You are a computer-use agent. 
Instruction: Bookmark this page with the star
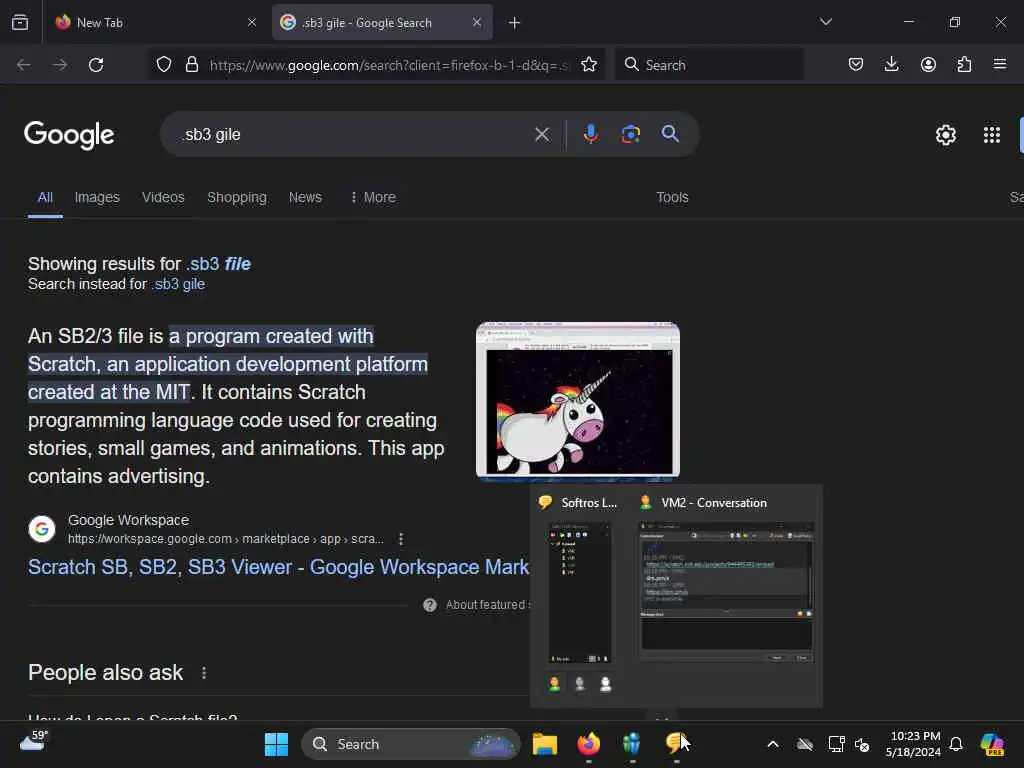[589, 65]
